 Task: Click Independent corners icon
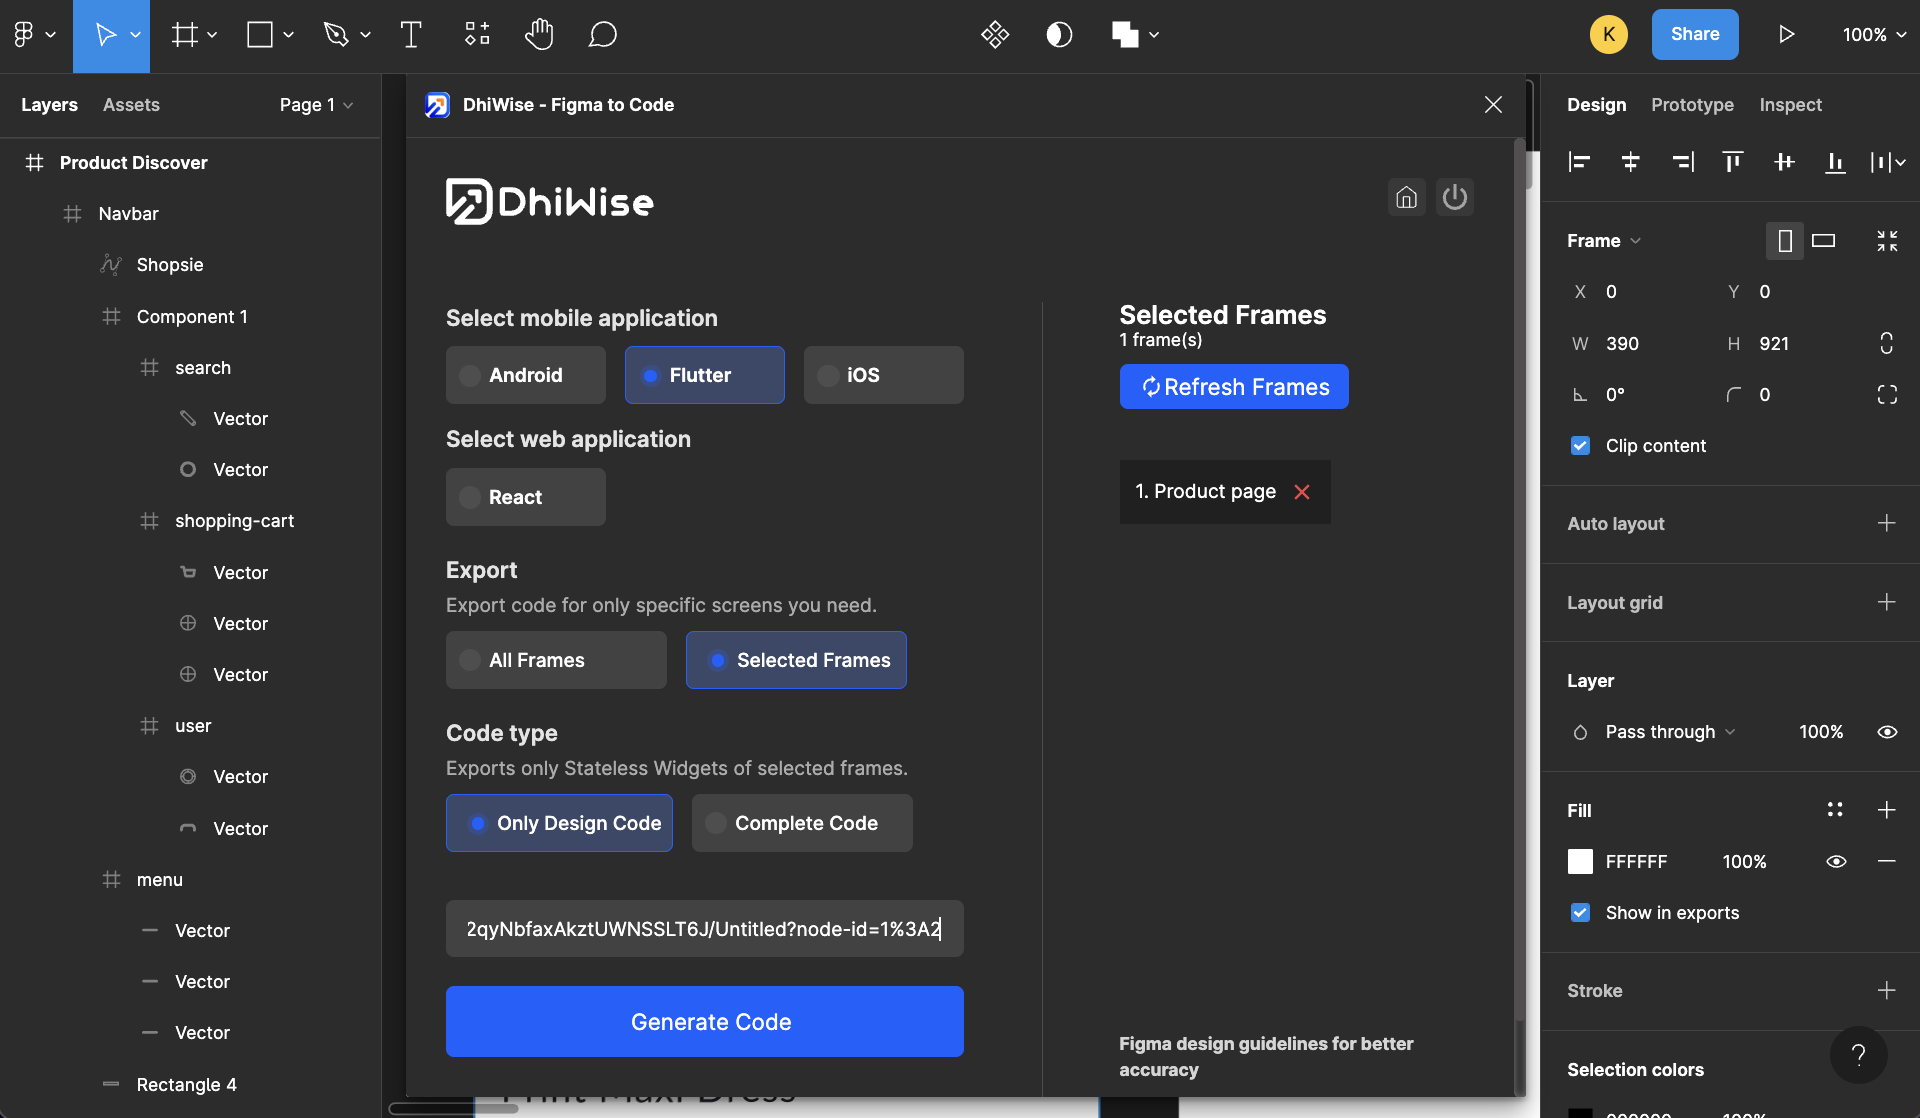(x=1887, y=395)
